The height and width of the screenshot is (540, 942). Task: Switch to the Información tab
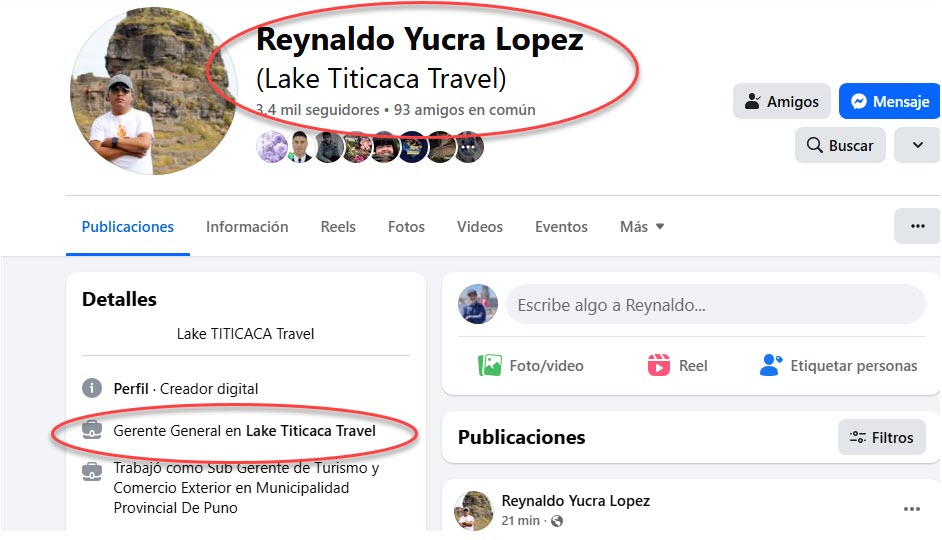tap(247, 226)
